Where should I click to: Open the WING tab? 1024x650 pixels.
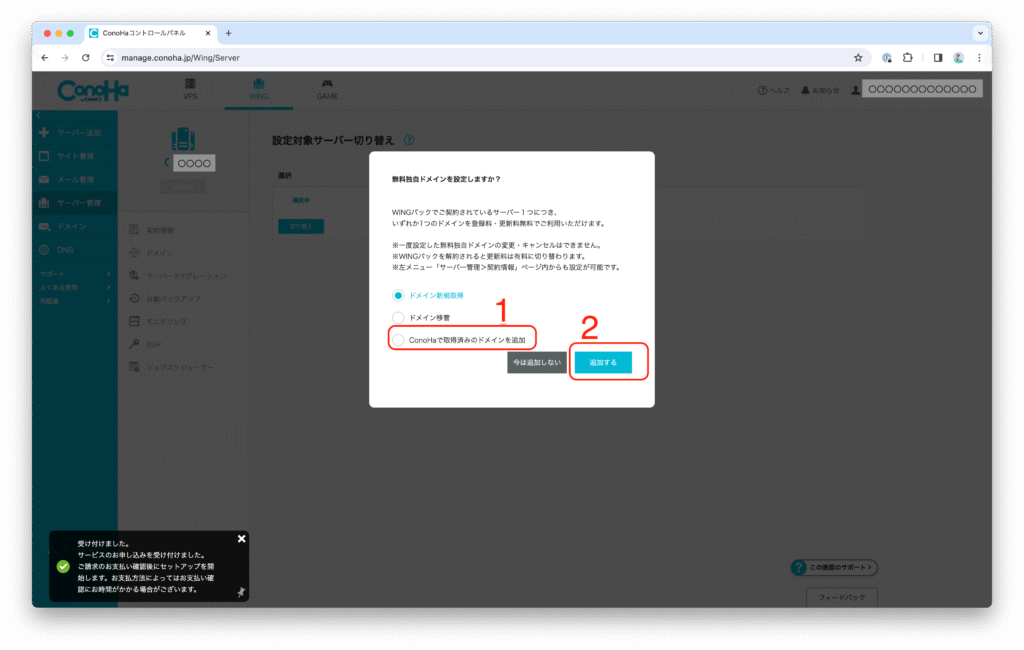[x=259, y=89]
